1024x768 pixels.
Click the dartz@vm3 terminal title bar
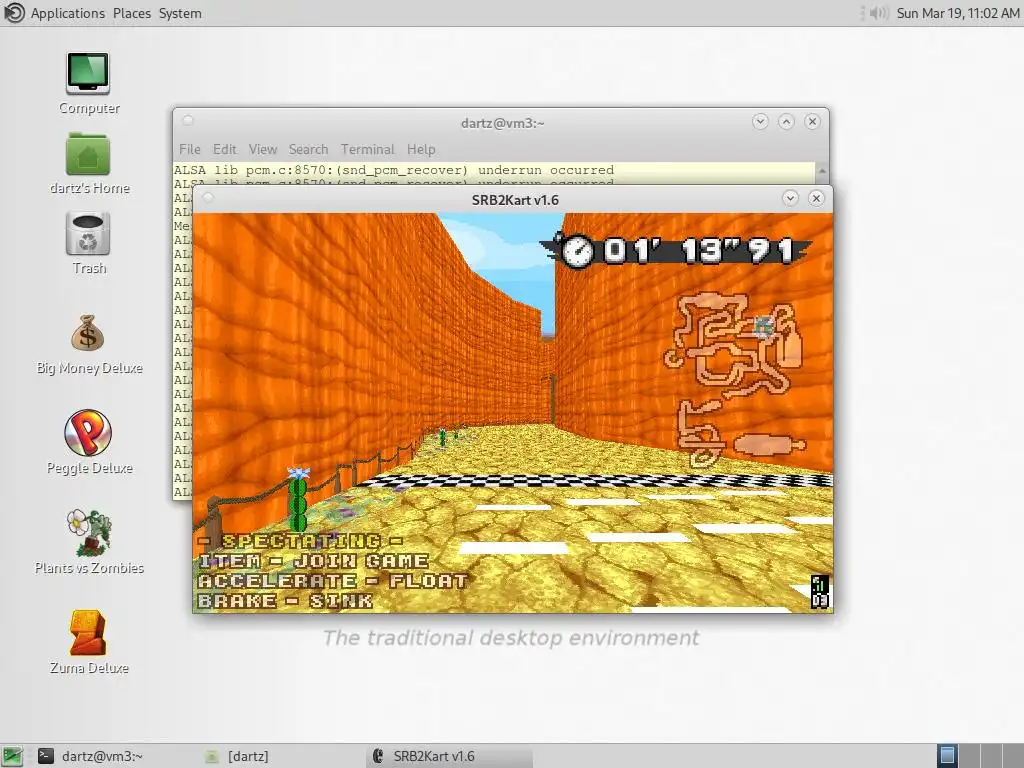pos(502,123)
